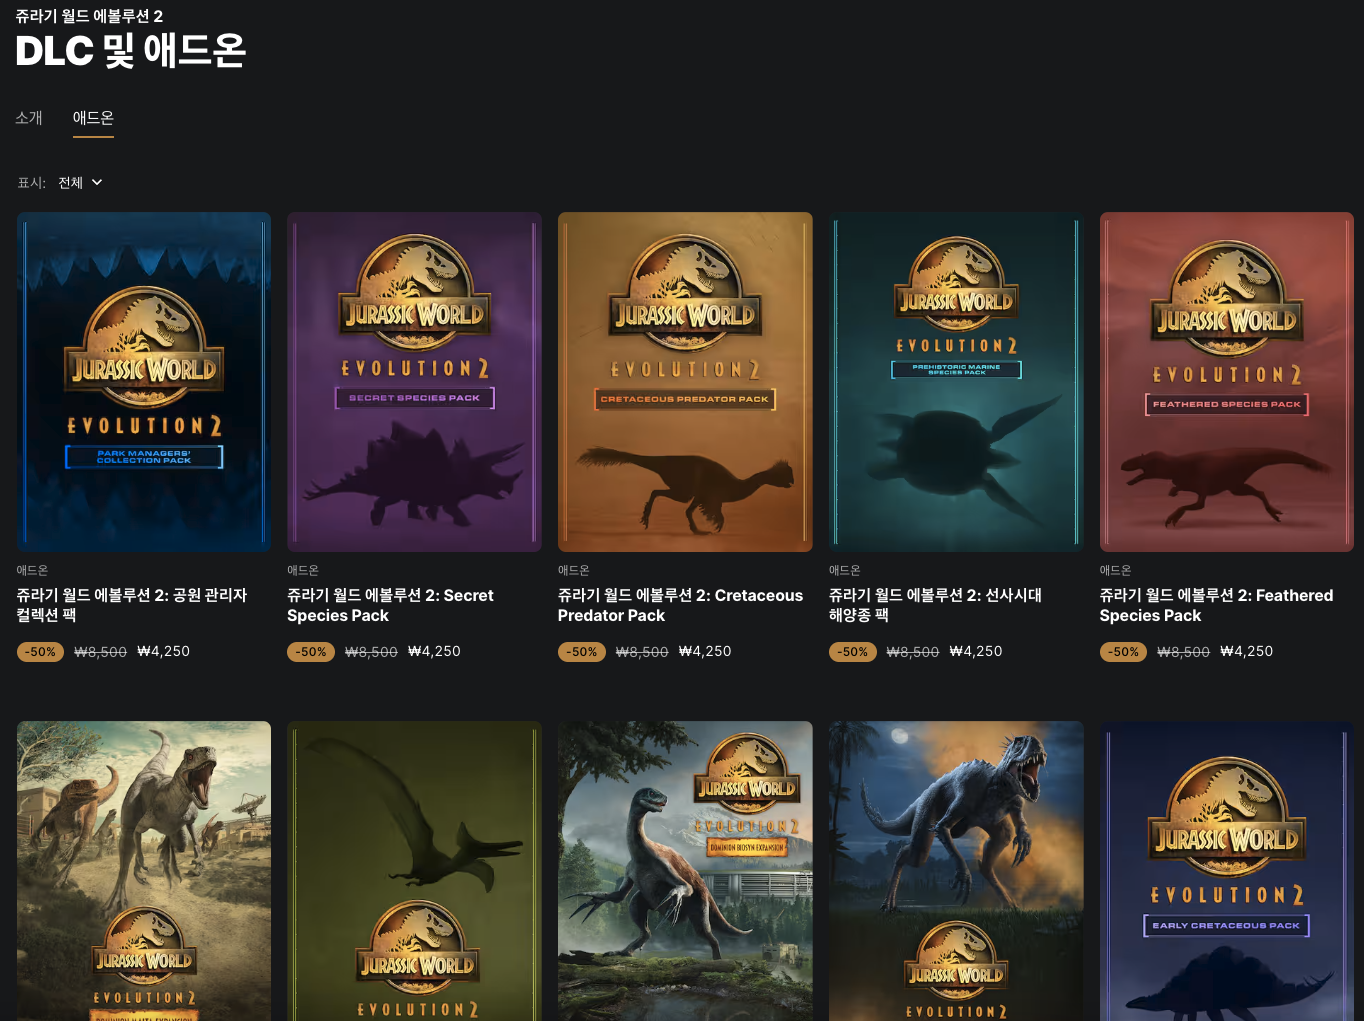Screen dimensions: 1364x1021
Task: Click the Secret Species Pack title link
Action: [x=390, y=605]
